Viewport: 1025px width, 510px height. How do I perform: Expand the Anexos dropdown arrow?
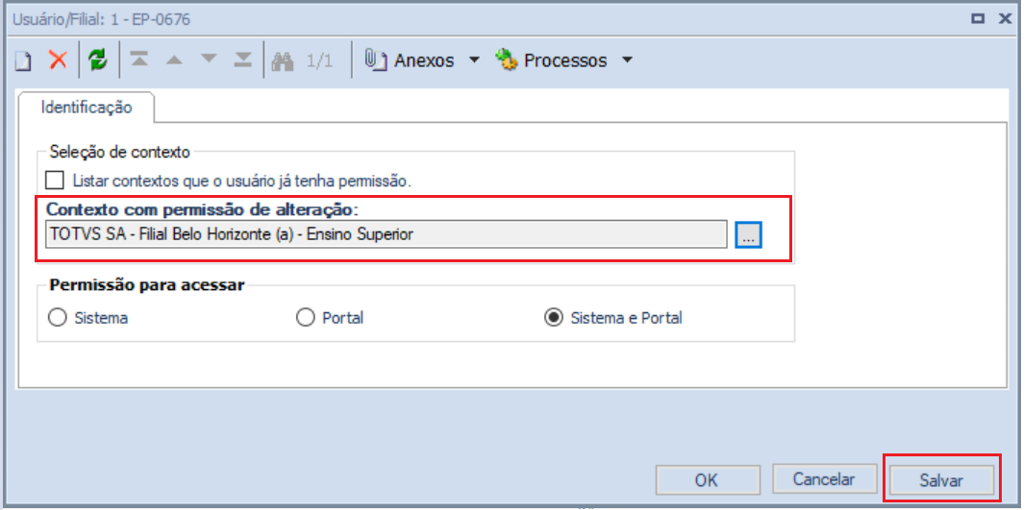pos(474,60)
